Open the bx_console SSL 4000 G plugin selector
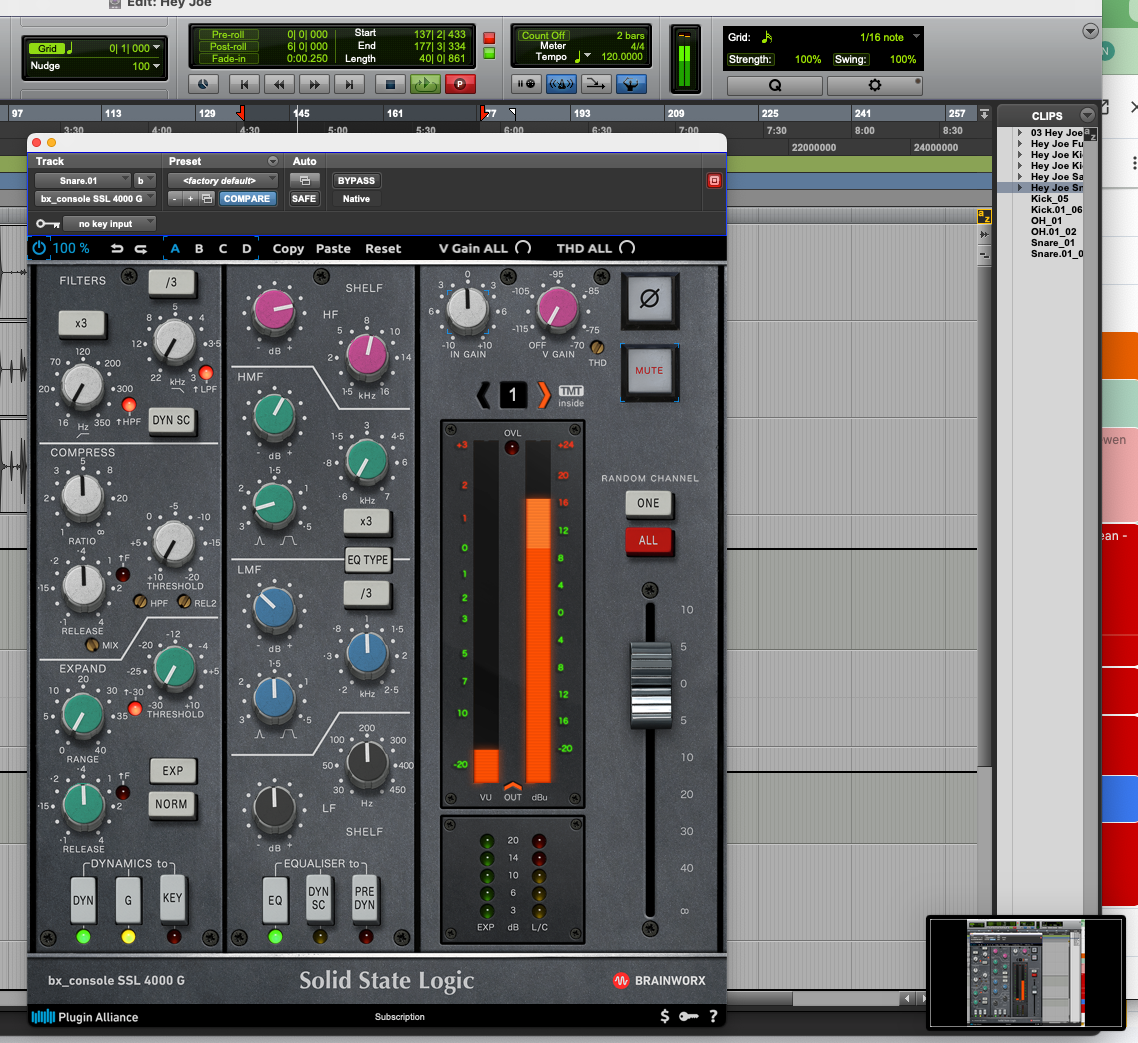This screenshot has height=1043, width=1138. pyautogui.click(x=96, y=198)
